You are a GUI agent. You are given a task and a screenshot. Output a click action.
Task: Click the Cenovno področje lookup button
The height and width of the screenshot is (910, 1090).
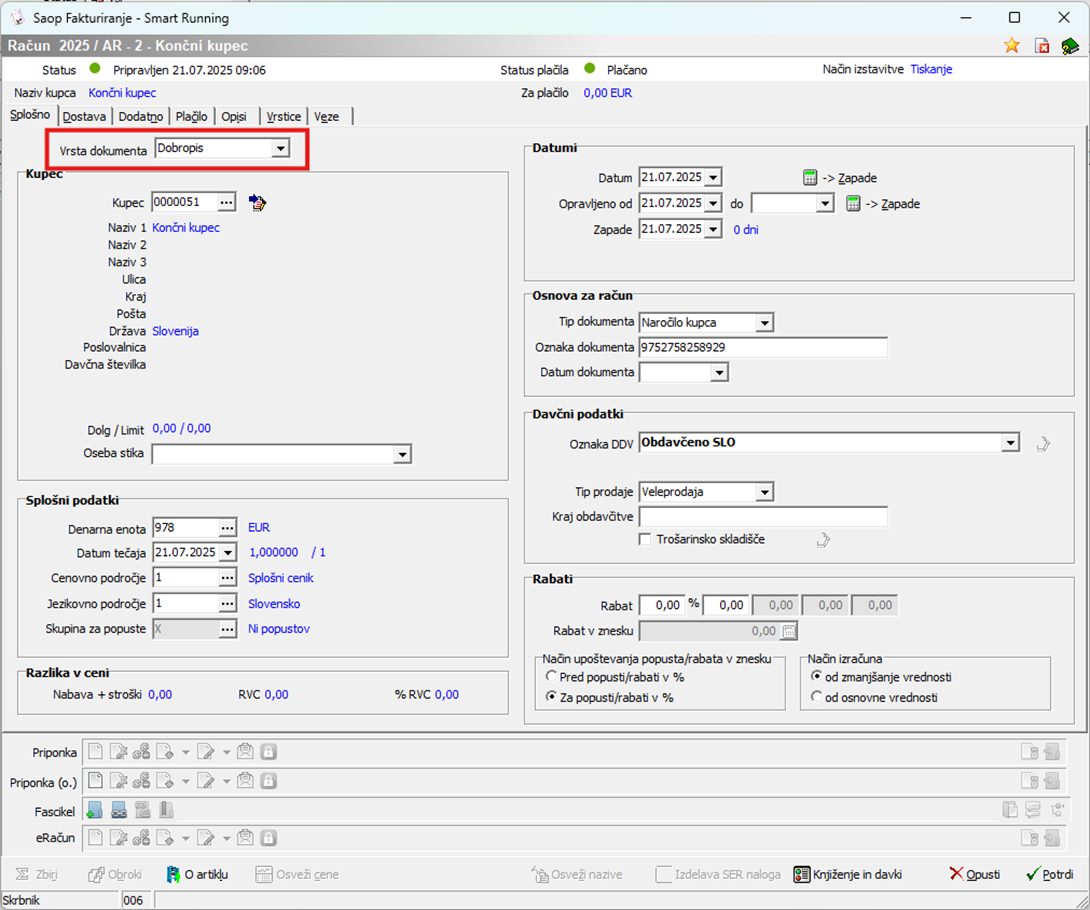click(228, 578)
